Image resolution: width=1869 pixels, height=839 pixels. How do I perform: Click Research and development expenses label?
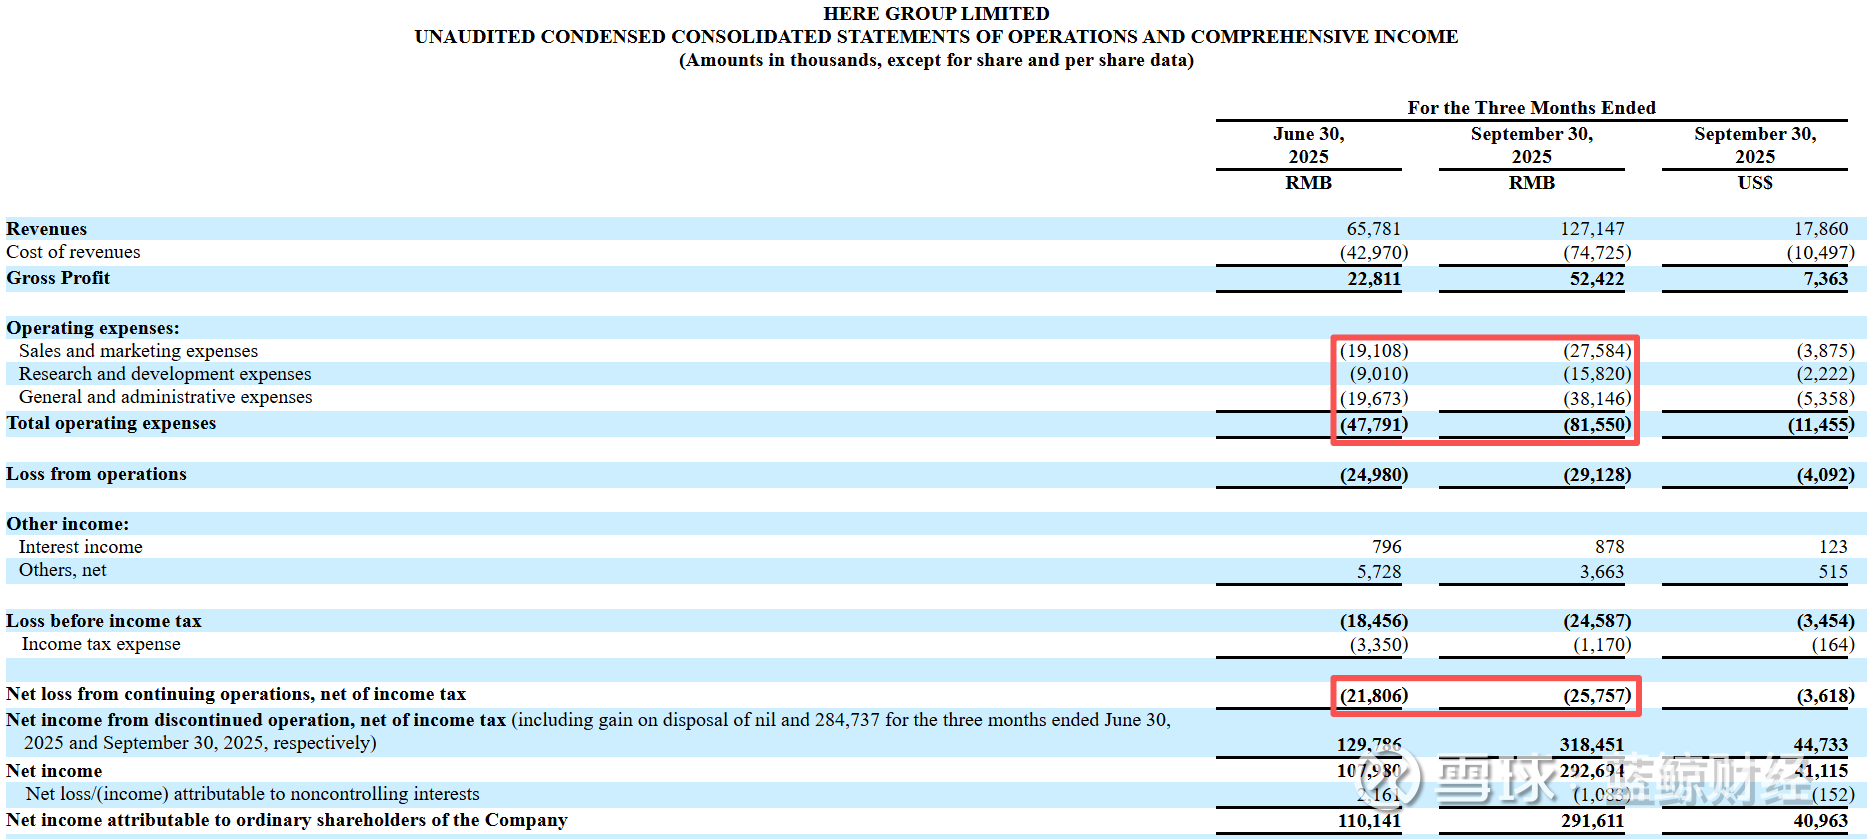tap(165, 374)
